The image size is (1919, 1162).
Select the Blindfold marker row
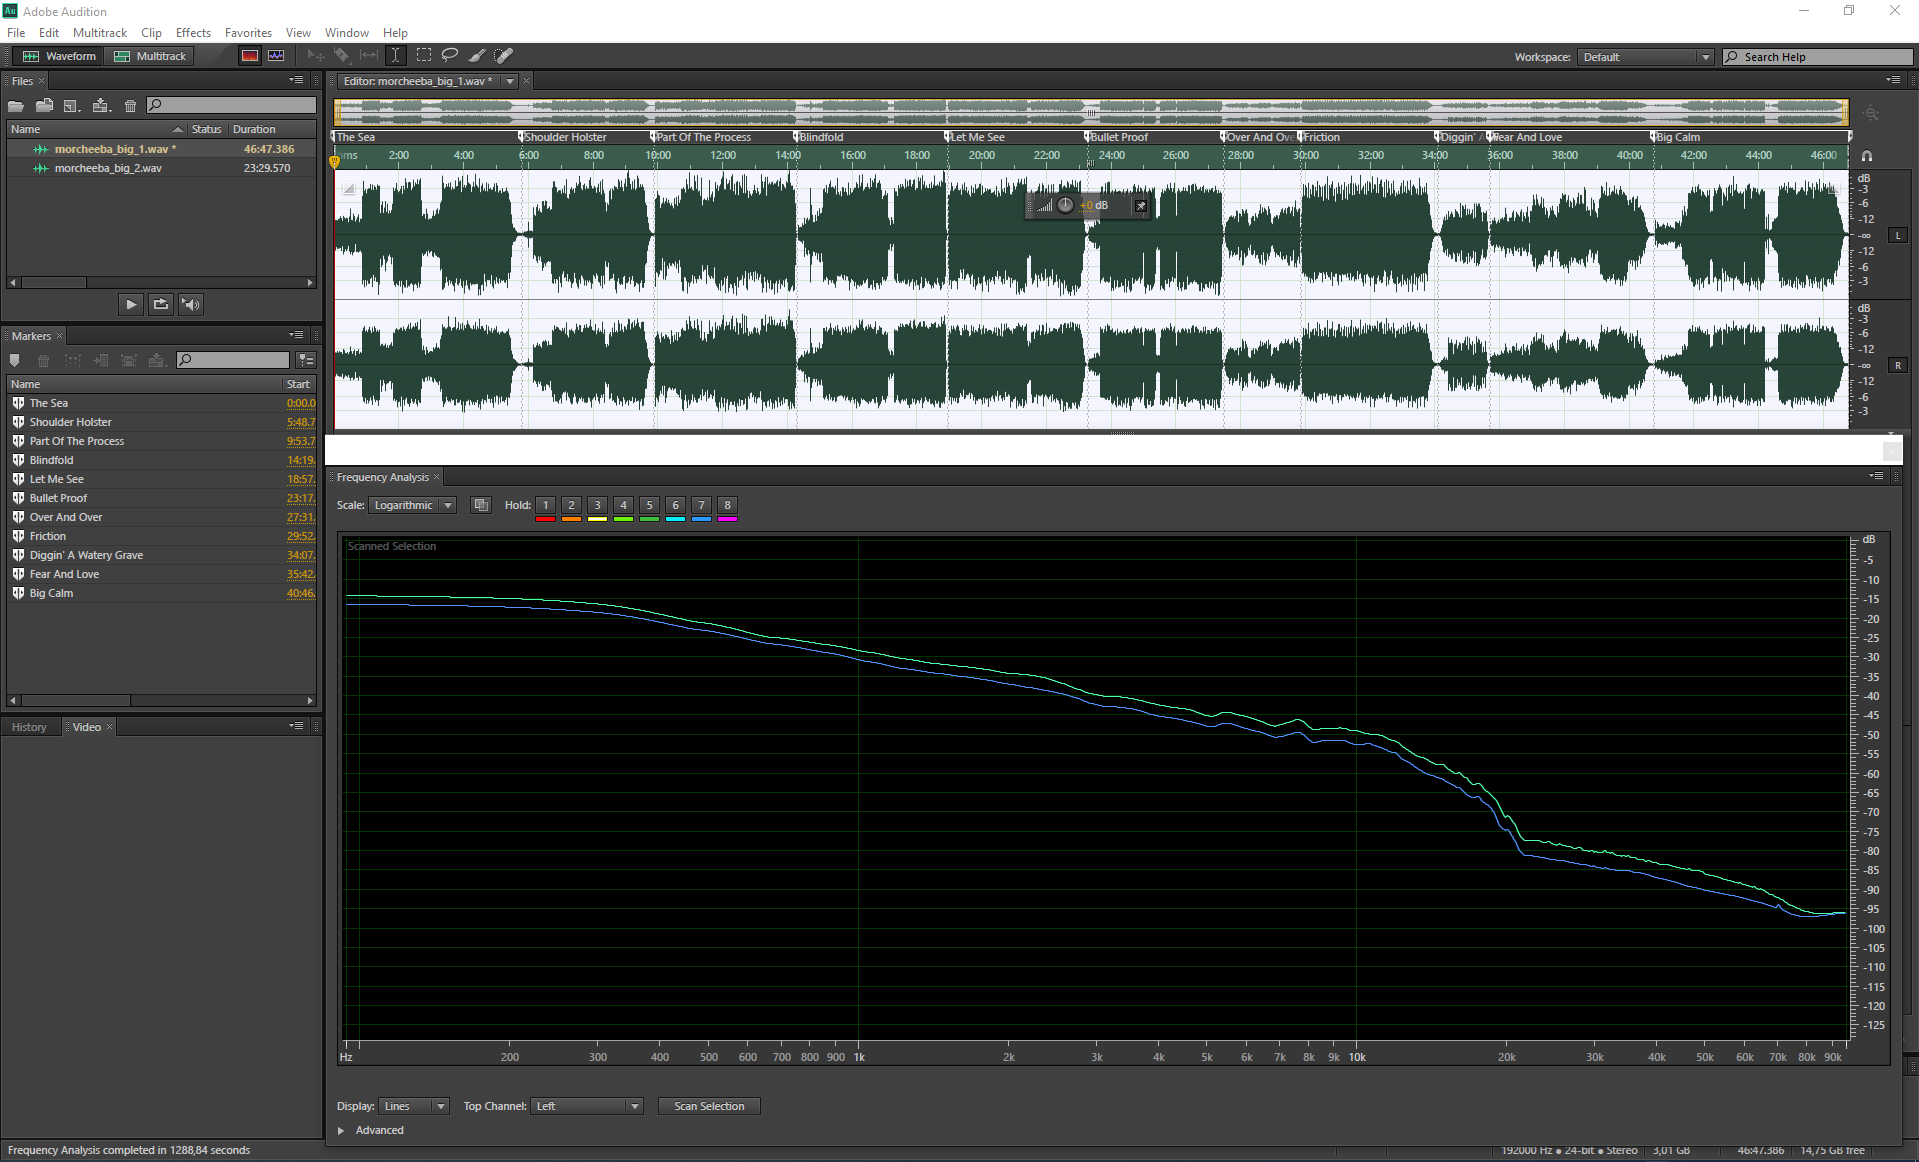coord(162,460)
